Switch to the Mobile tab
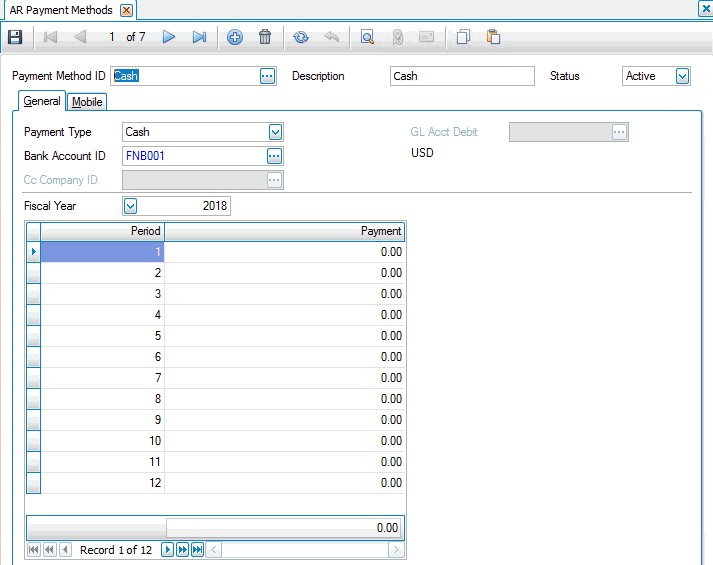 87,101
